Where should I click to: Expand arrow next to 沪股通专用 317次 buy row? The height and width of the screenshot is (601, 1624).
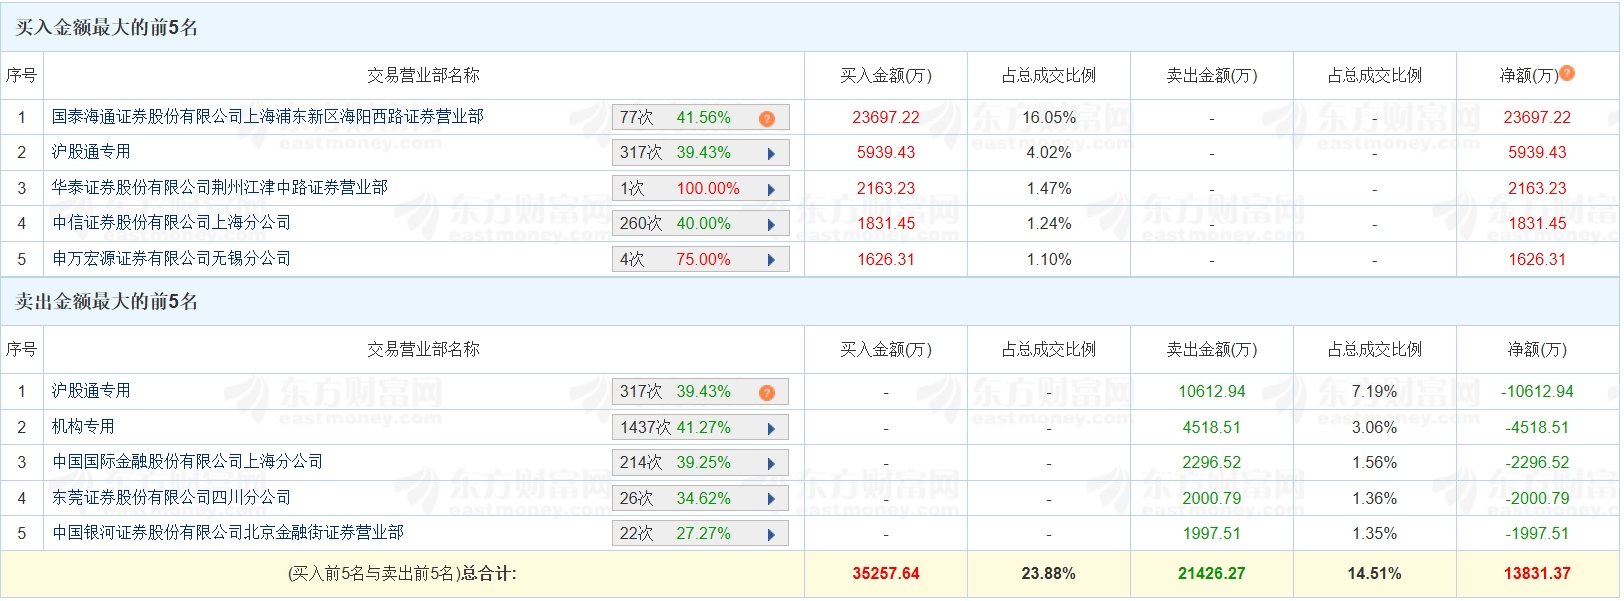(x=771, y=154)
